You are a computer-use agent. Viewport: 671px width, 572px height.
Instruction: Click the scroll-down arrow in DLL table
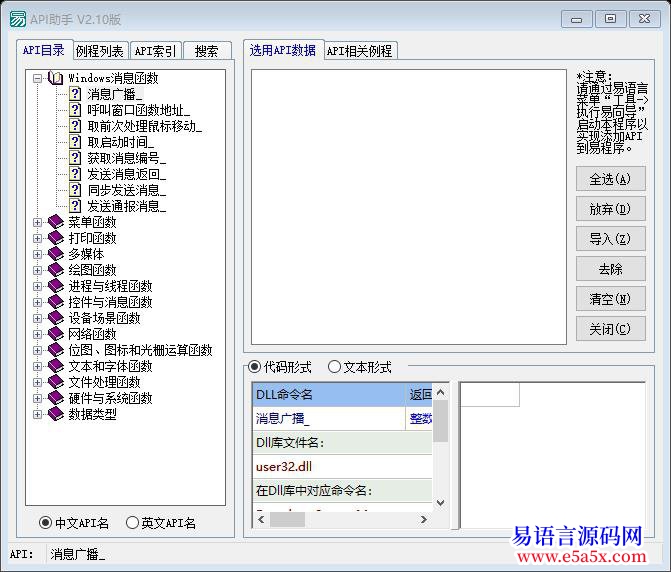coord(440,502)
